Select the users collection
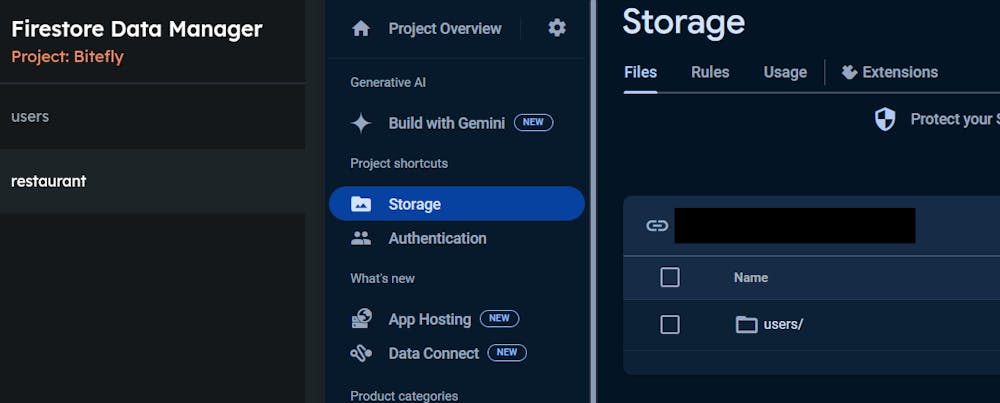 point(30,116)
